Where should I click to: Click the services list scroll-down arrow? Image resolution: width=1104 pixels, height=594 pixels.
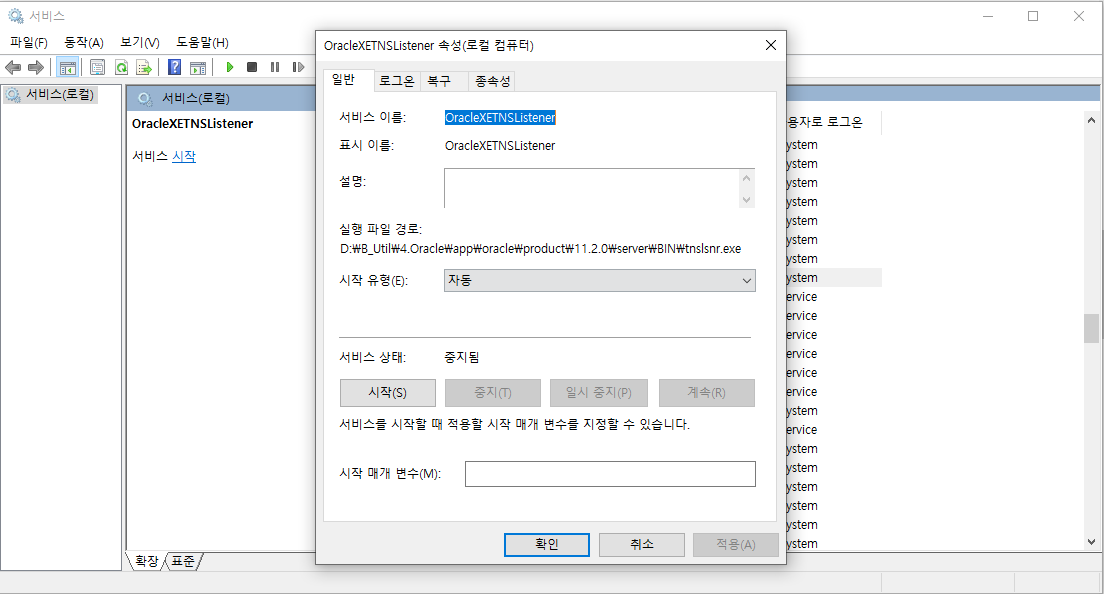[1091, 542]
